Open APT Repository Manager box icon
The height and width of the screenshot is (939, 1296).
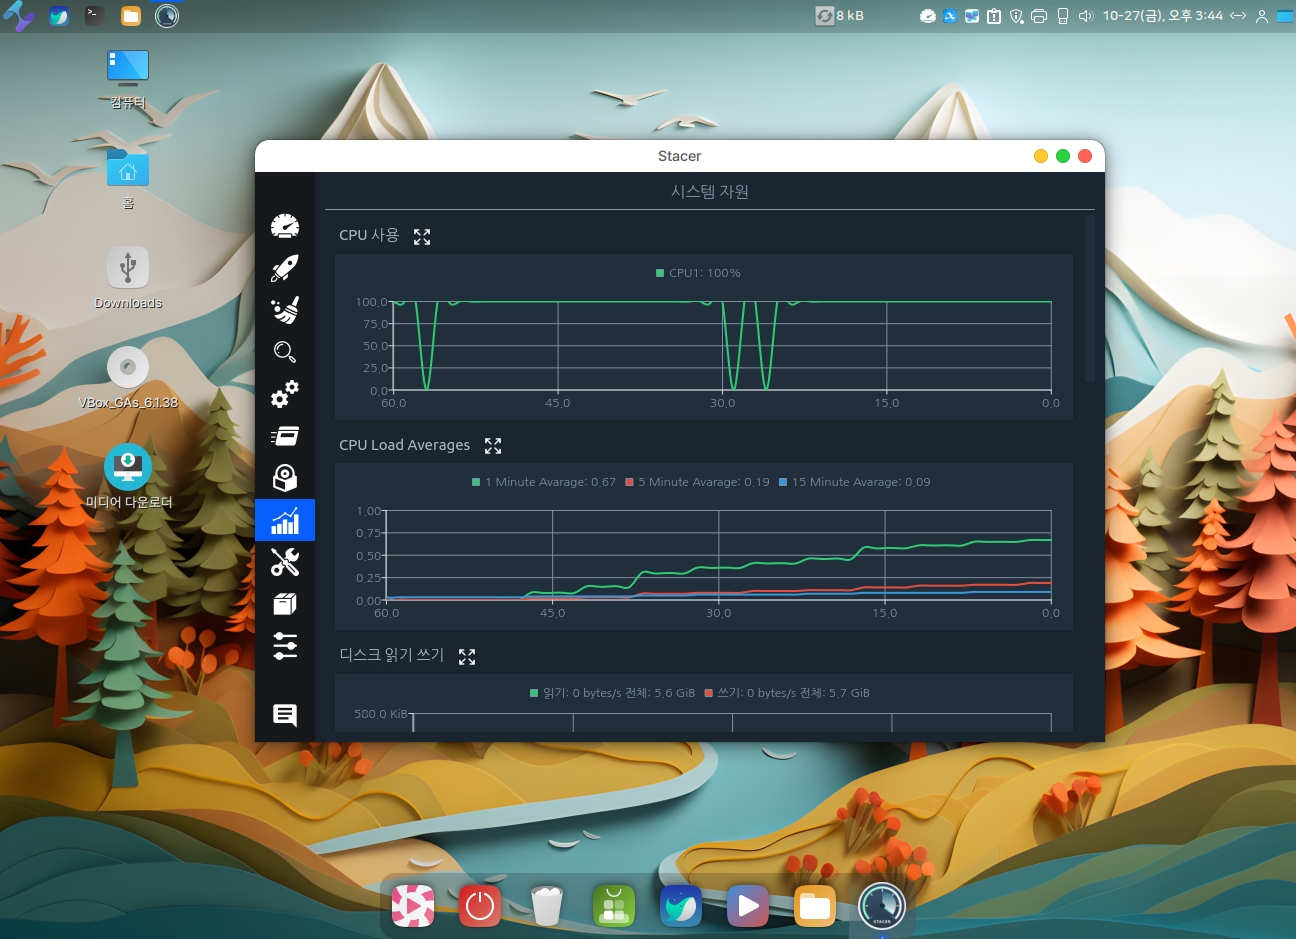[285, 604]
